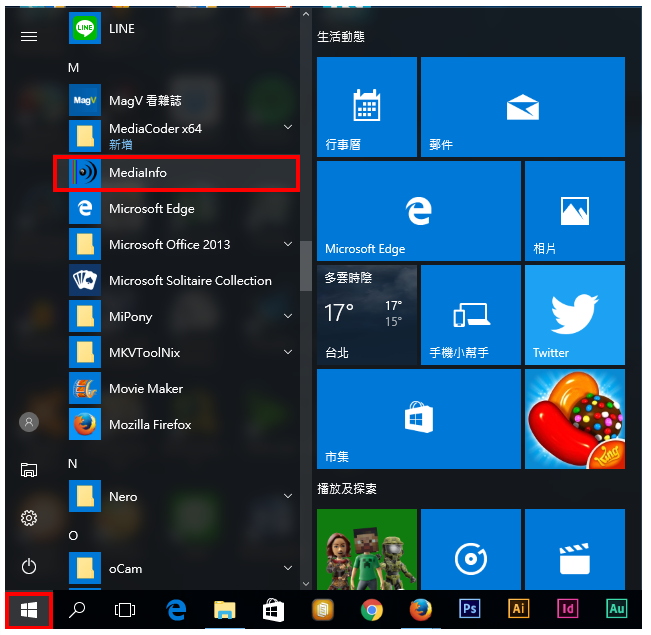Expand the MediaCoder x64 folder

pos(288,127)
